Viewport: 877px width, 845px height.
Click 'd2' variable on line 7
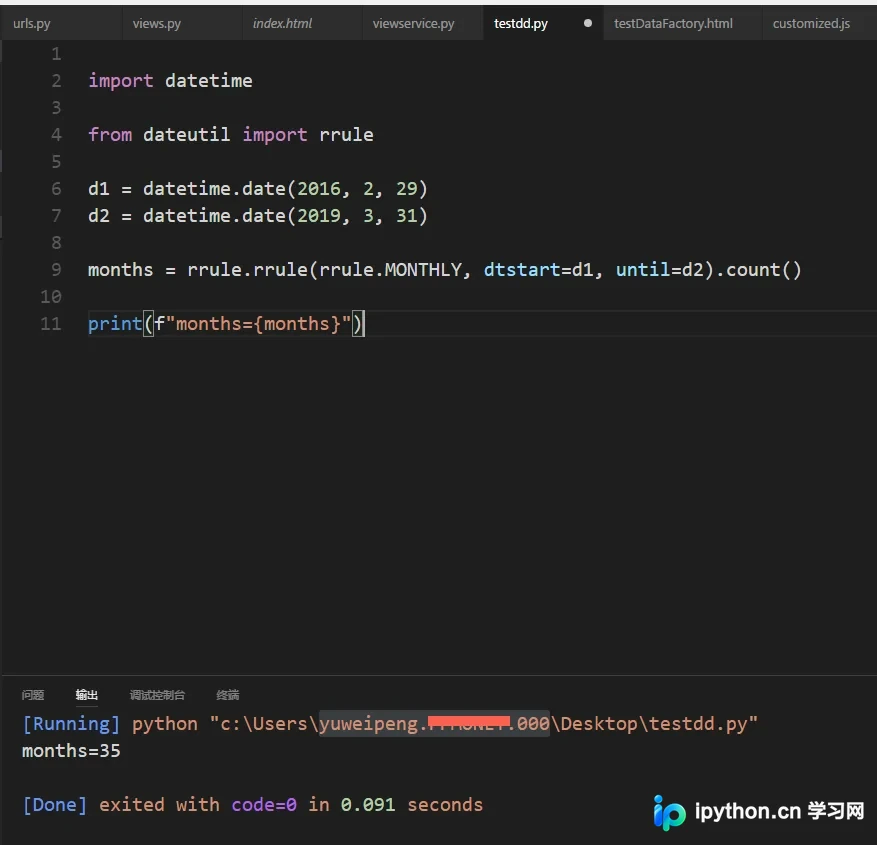[x=99, y=216]
